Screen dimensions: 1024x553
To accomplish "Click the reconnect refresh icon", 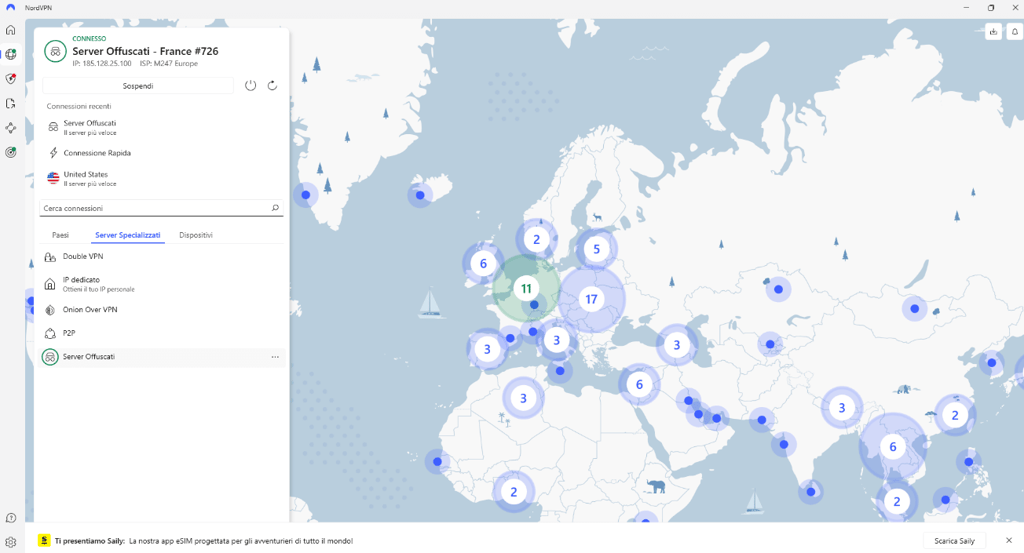I will [x=272, y=86].
